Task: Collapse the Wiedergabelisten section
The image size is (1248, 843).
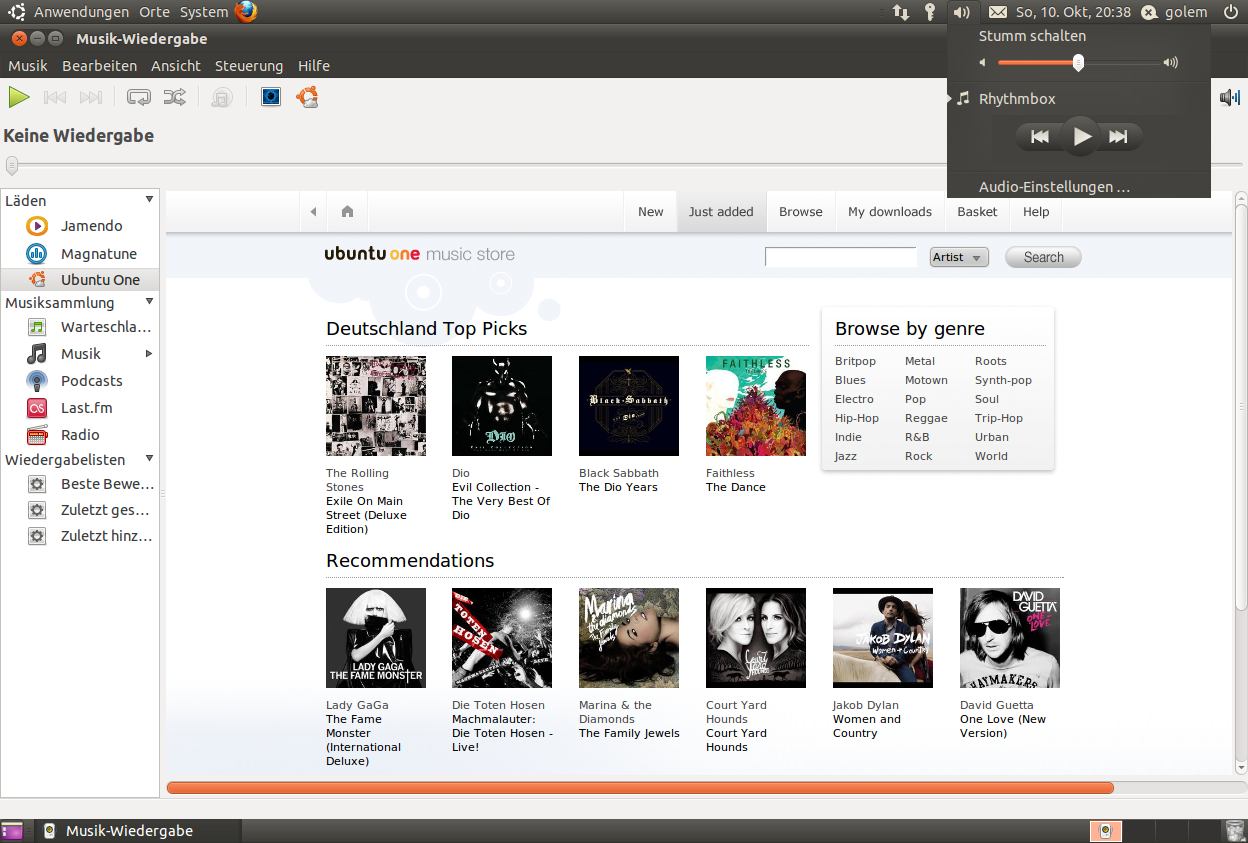Action: (149, 459)
